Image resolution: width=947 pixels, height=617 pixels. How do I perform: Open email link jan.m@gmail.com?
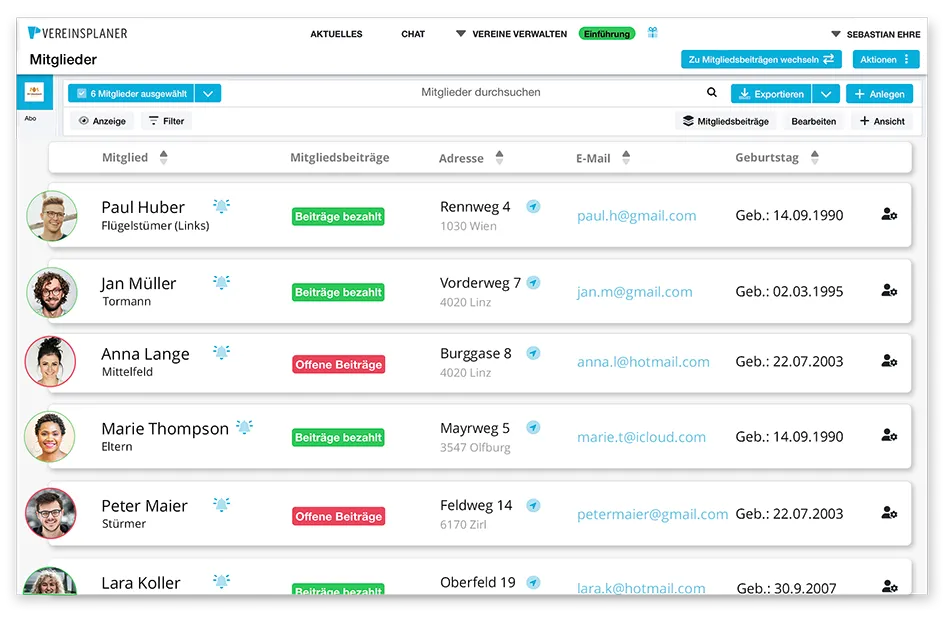pyautogui.click(x=635, y=292)
